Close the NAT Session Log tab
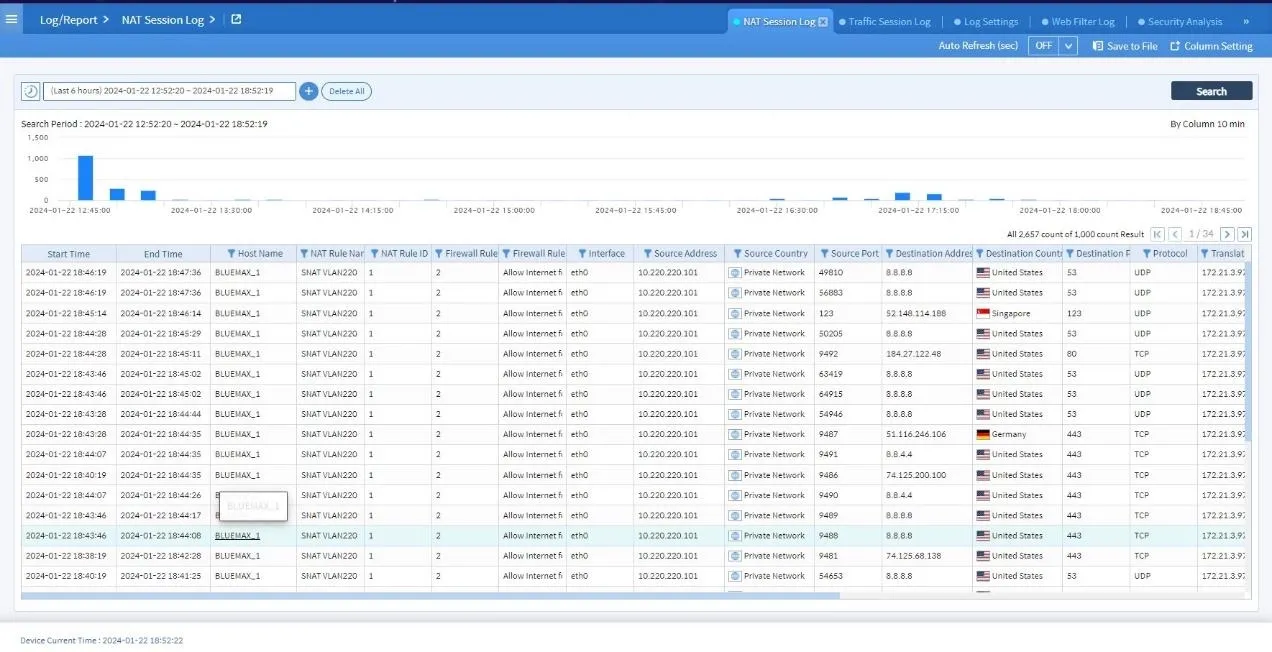 pos(823,22)
